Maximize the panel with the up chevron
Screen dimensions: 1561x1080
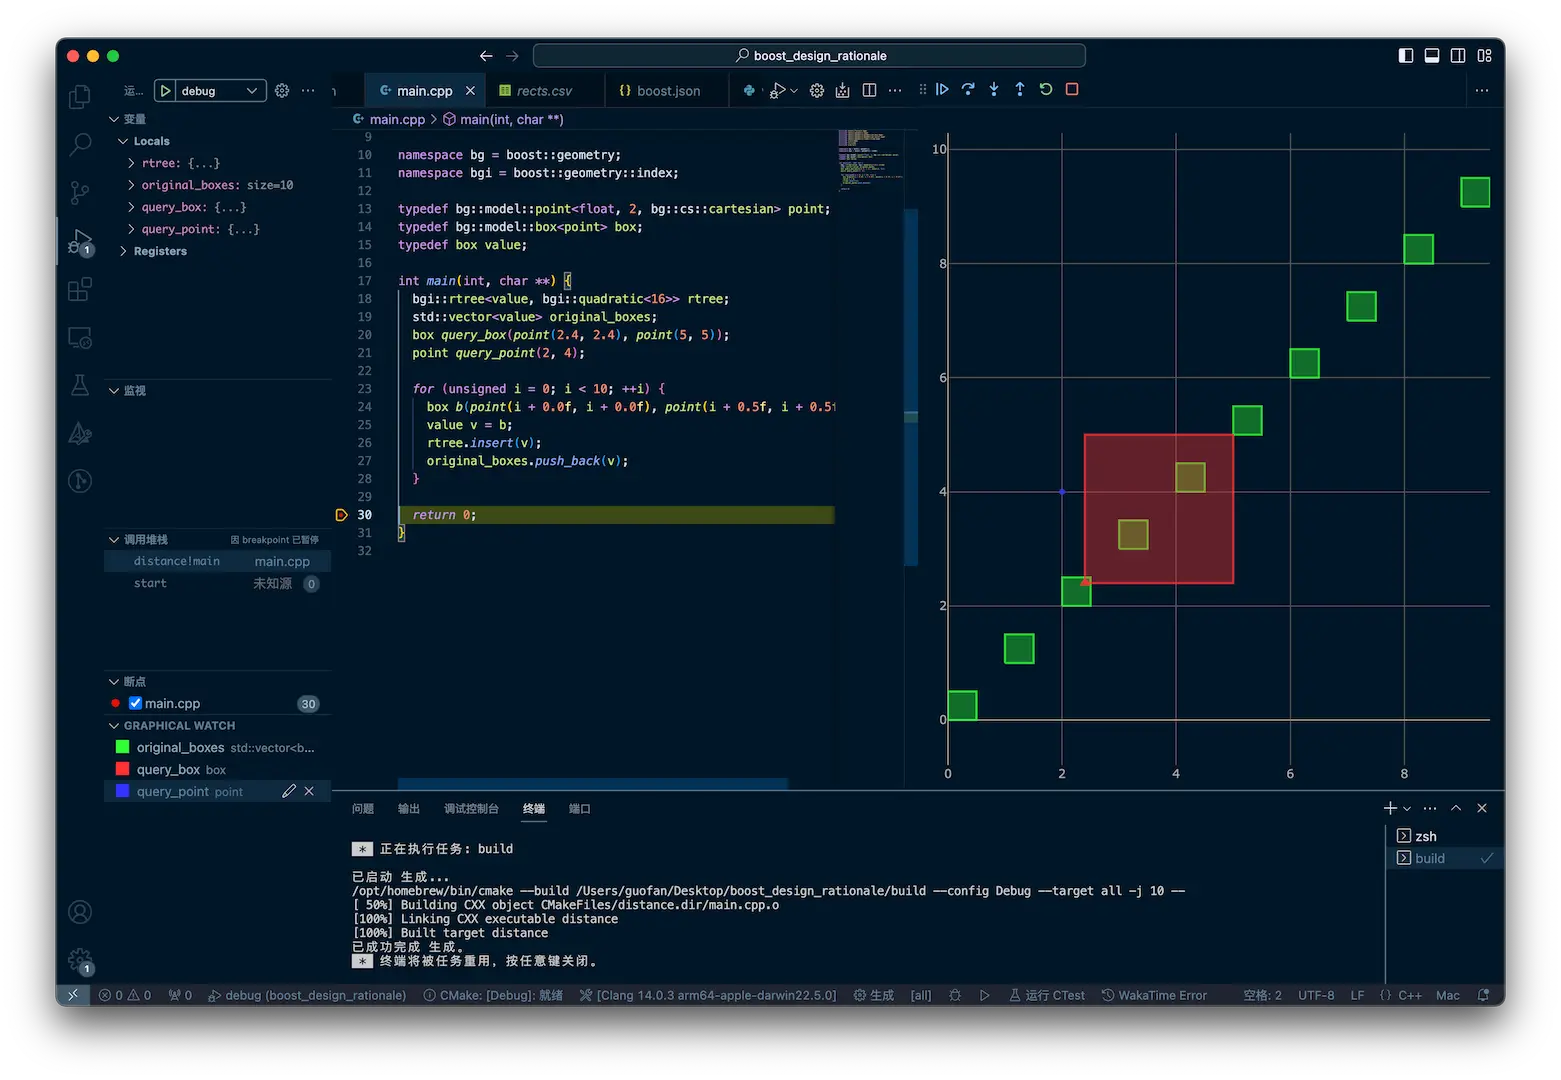(x=1456, y=808)
